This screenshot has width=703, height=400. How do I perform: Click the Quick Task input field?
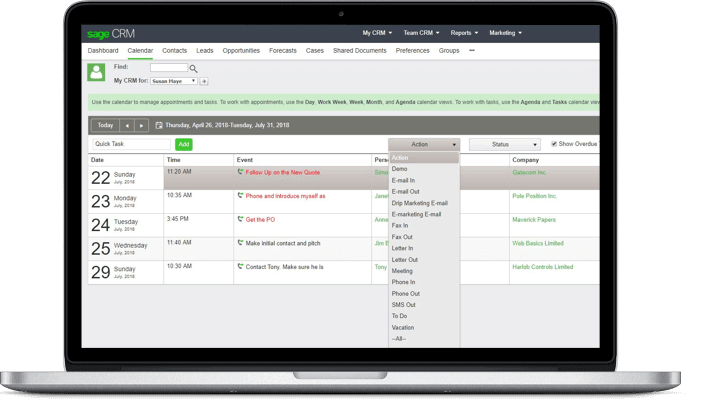pos(130,144)
